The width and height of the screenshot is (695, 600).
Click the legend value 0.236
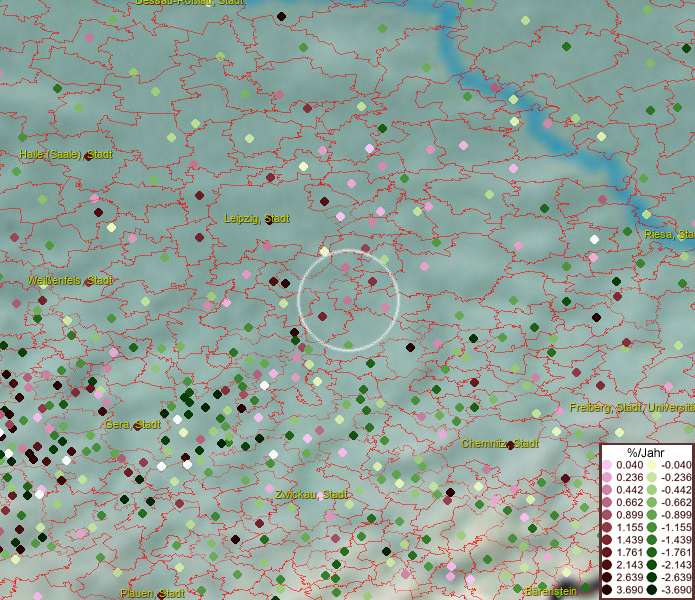629,477
